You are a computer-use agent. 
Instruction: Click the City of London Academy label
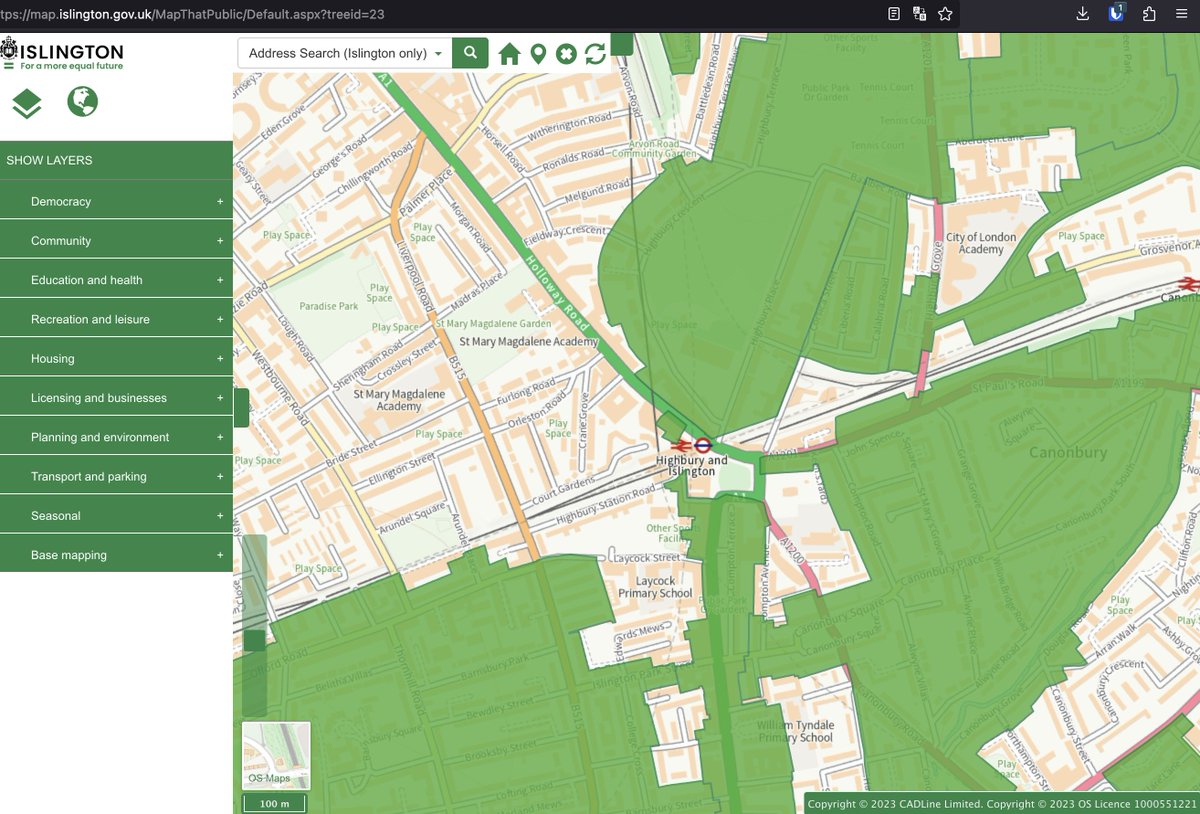coord(981,243)
